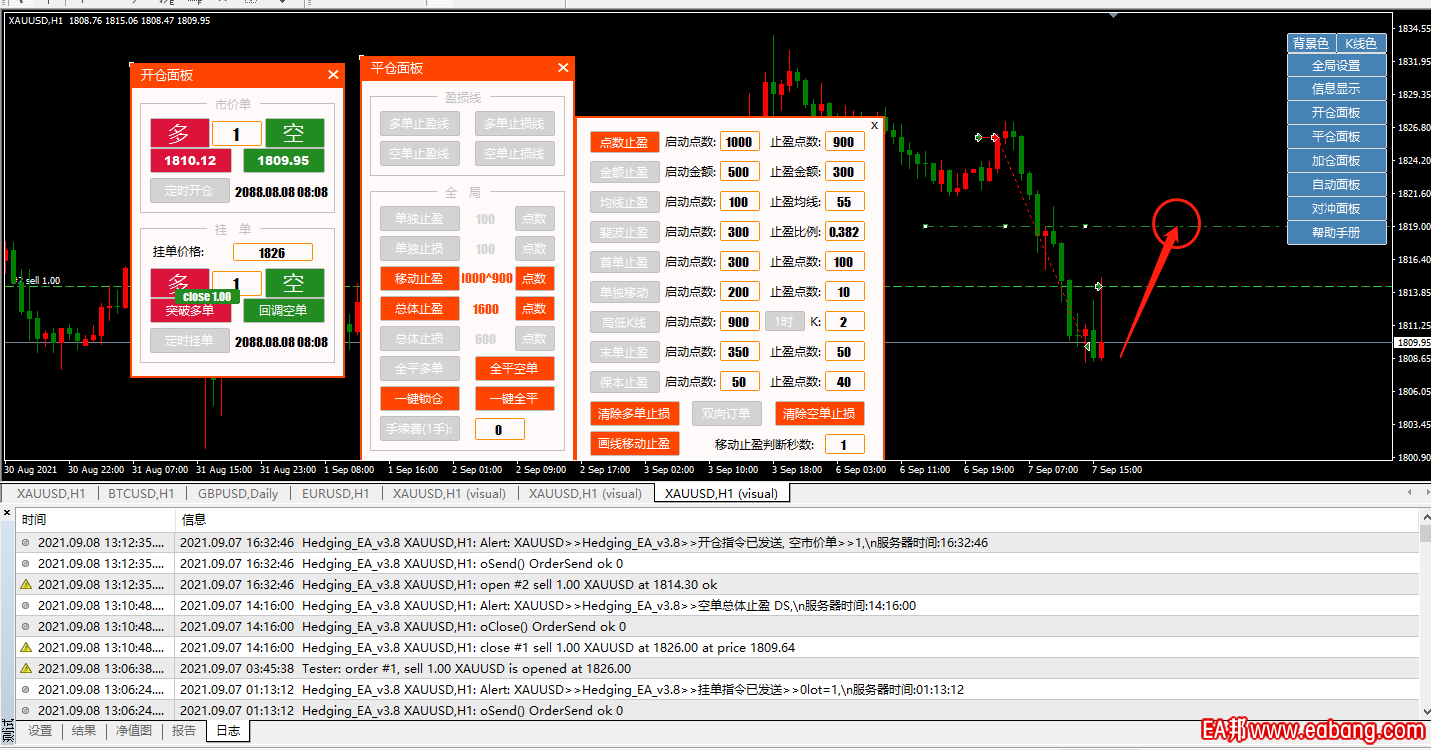Open the 帮助手册 help manual
Viewport: 1431px width, 750px height.
pyautogui.click(x=1336, y=233)
